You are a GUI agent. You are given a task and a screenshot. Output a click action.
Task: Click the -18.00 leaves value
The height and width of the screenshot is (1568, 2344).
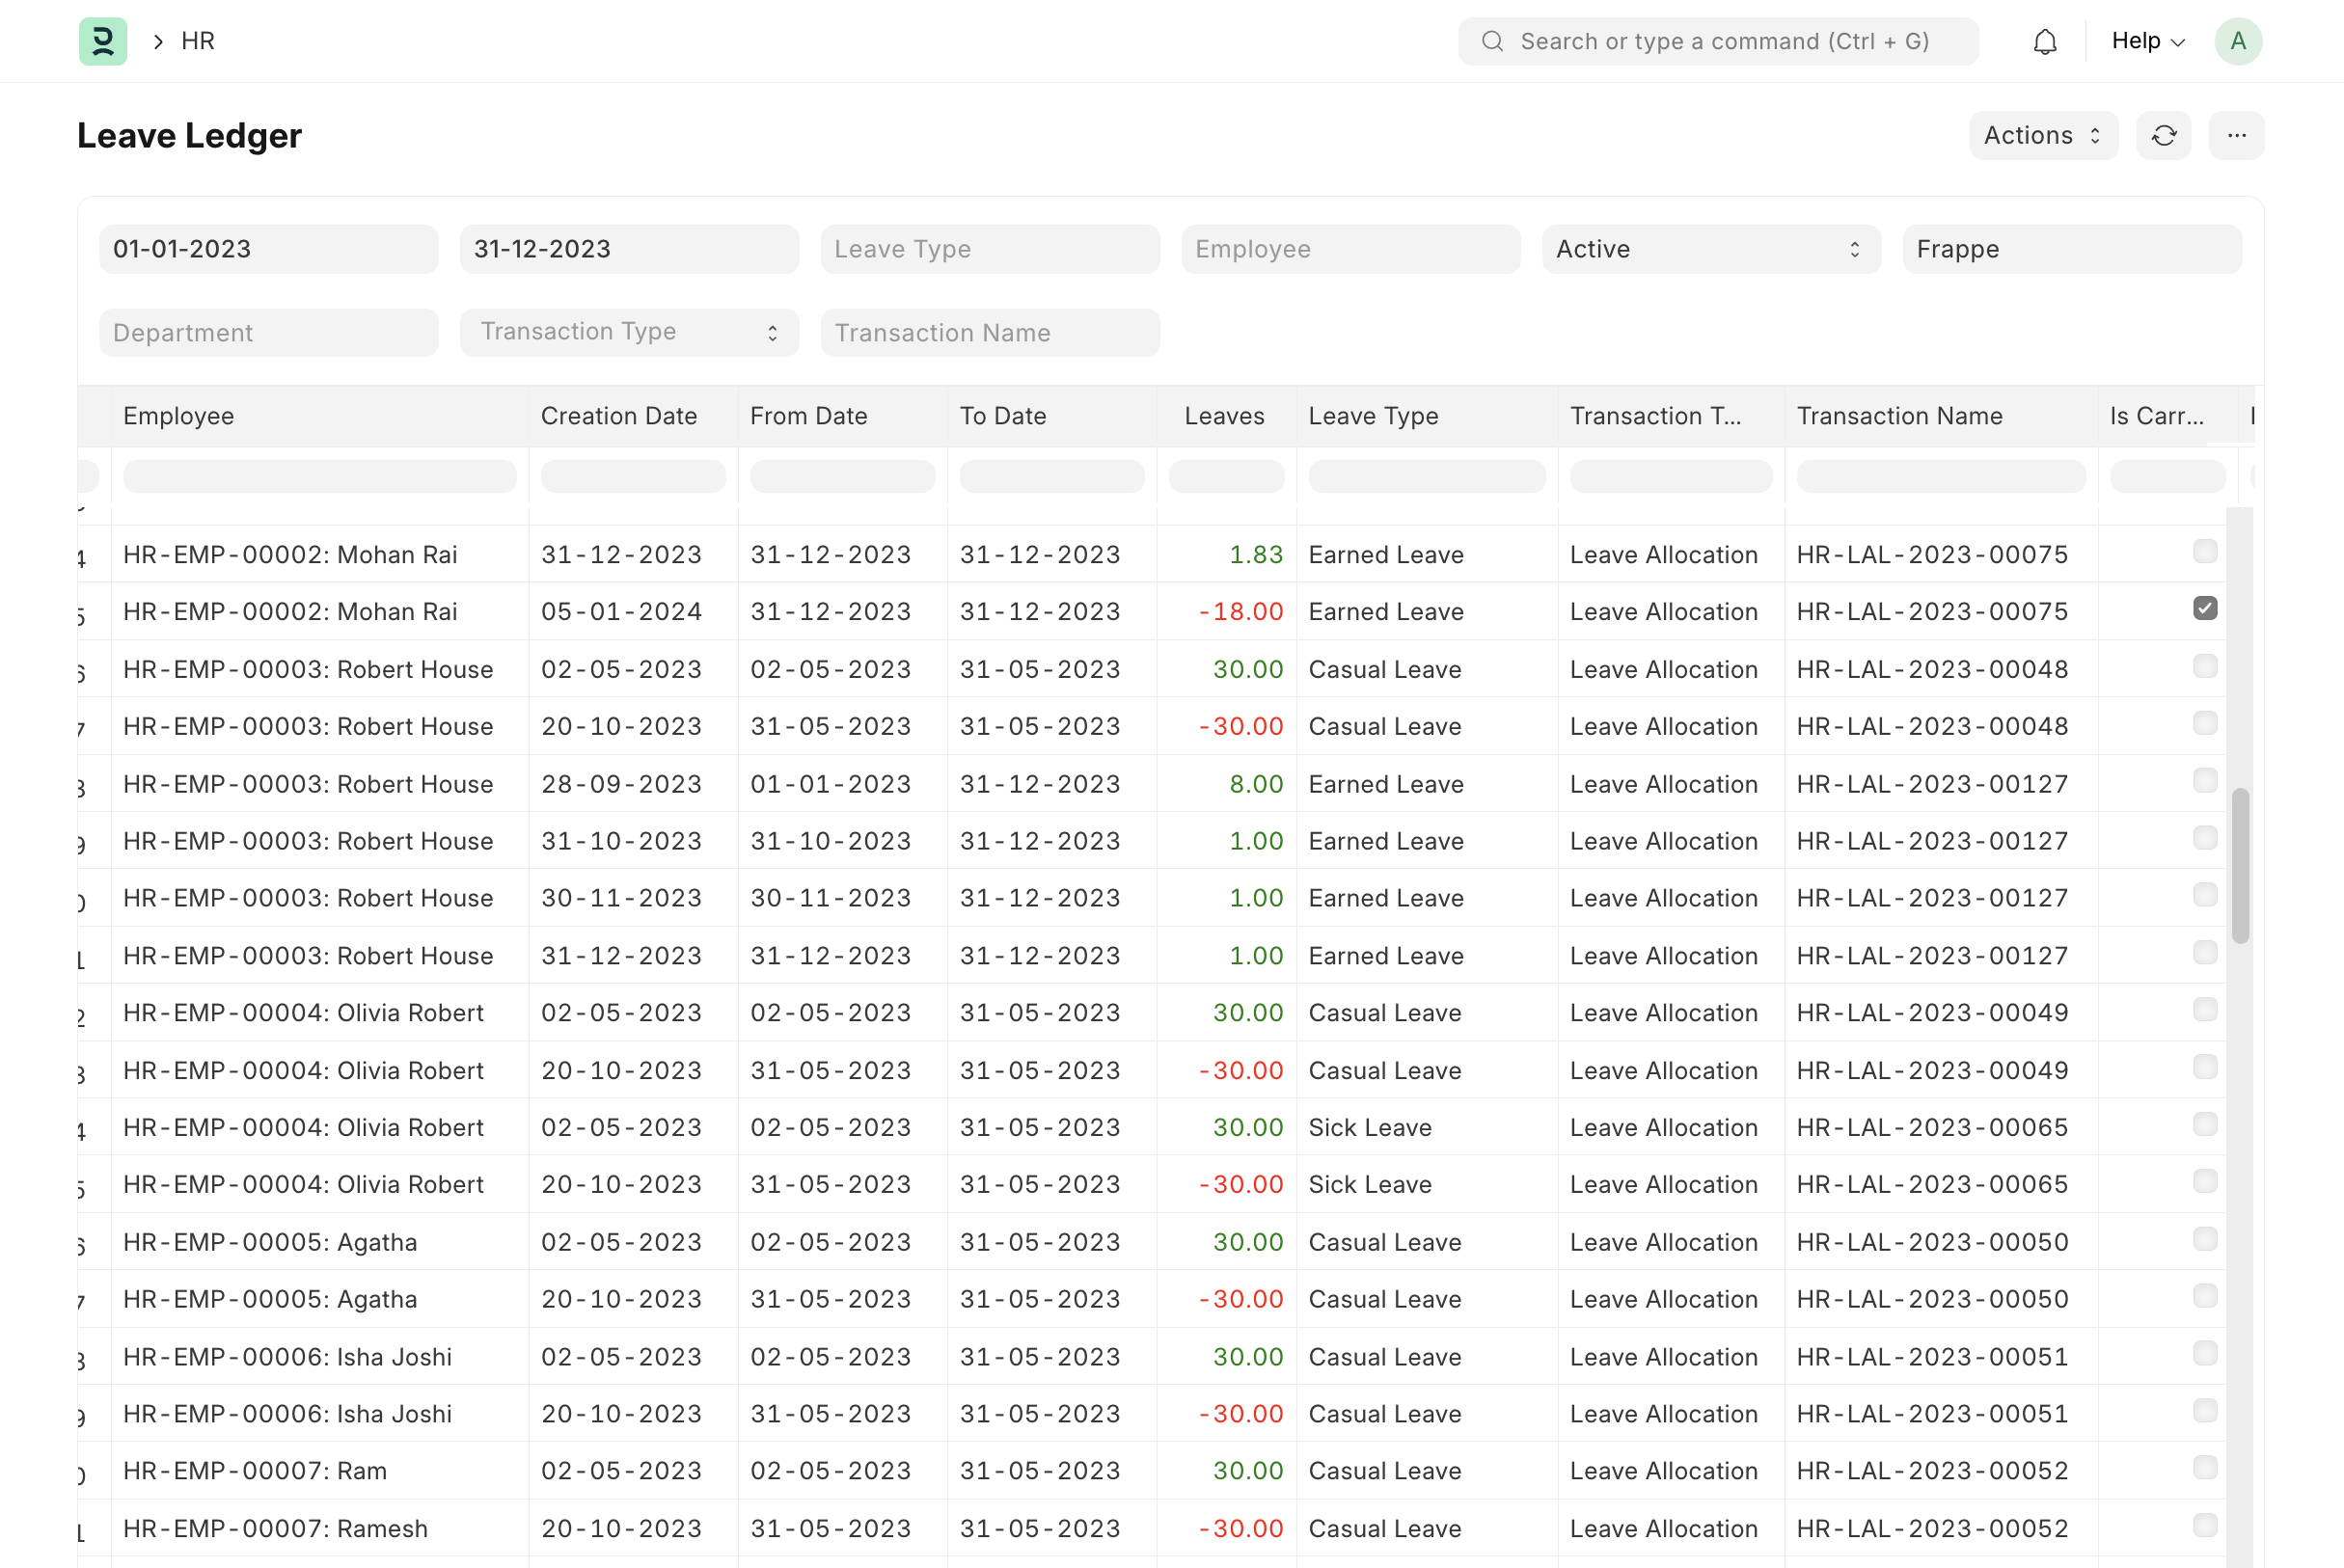point(1241,611)
